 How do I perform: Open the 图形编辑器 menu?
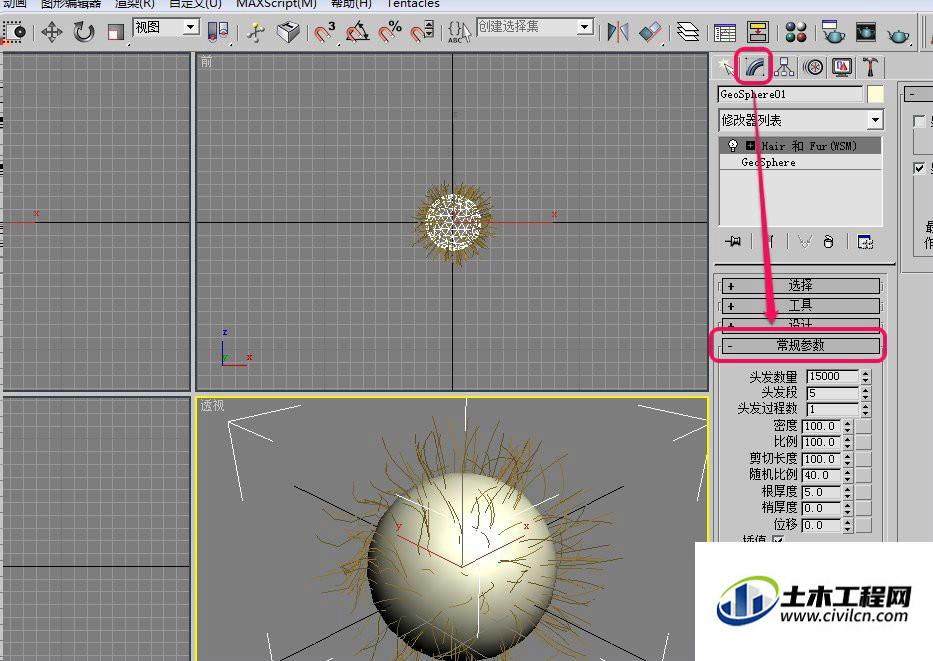(71, 4)
